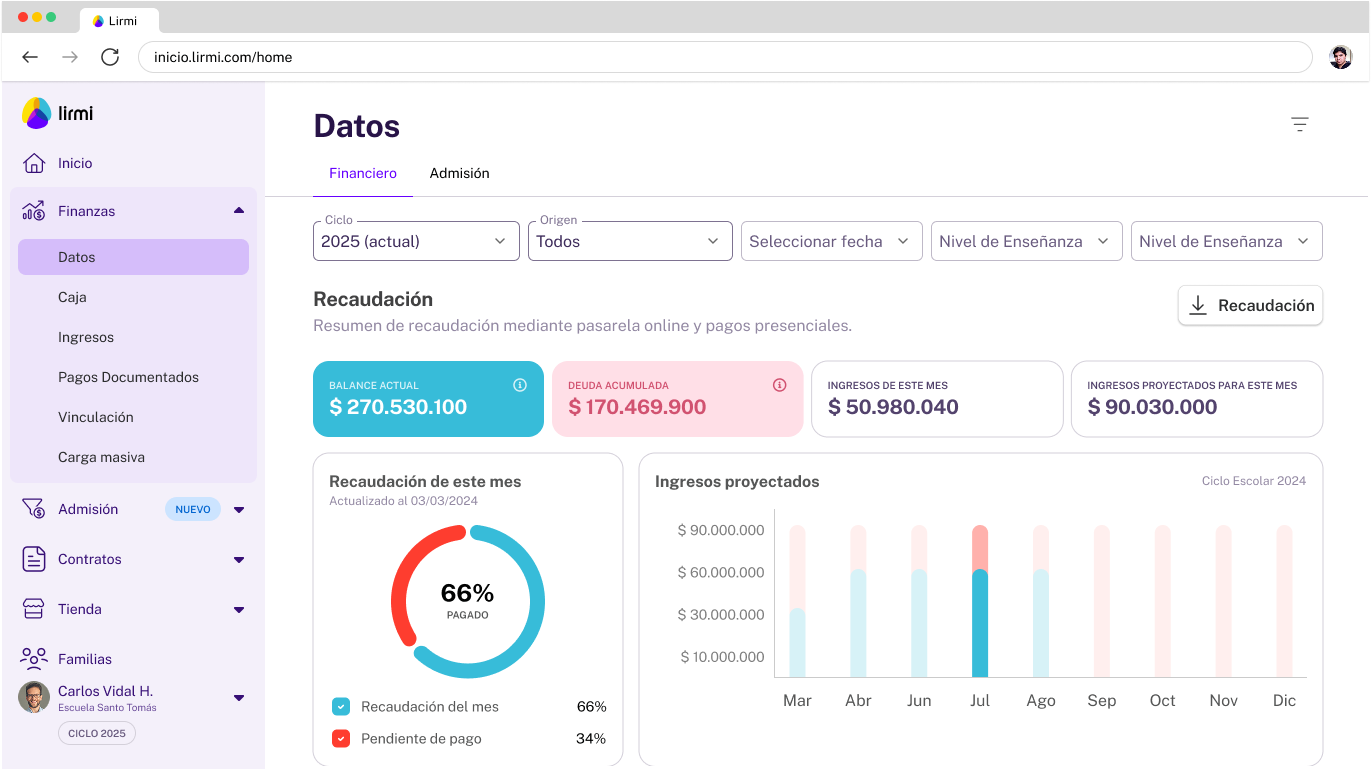Click the Finanzas sidebar icon
The width and height of the screenshot is (1371, 769).
(x=33, y=210)
